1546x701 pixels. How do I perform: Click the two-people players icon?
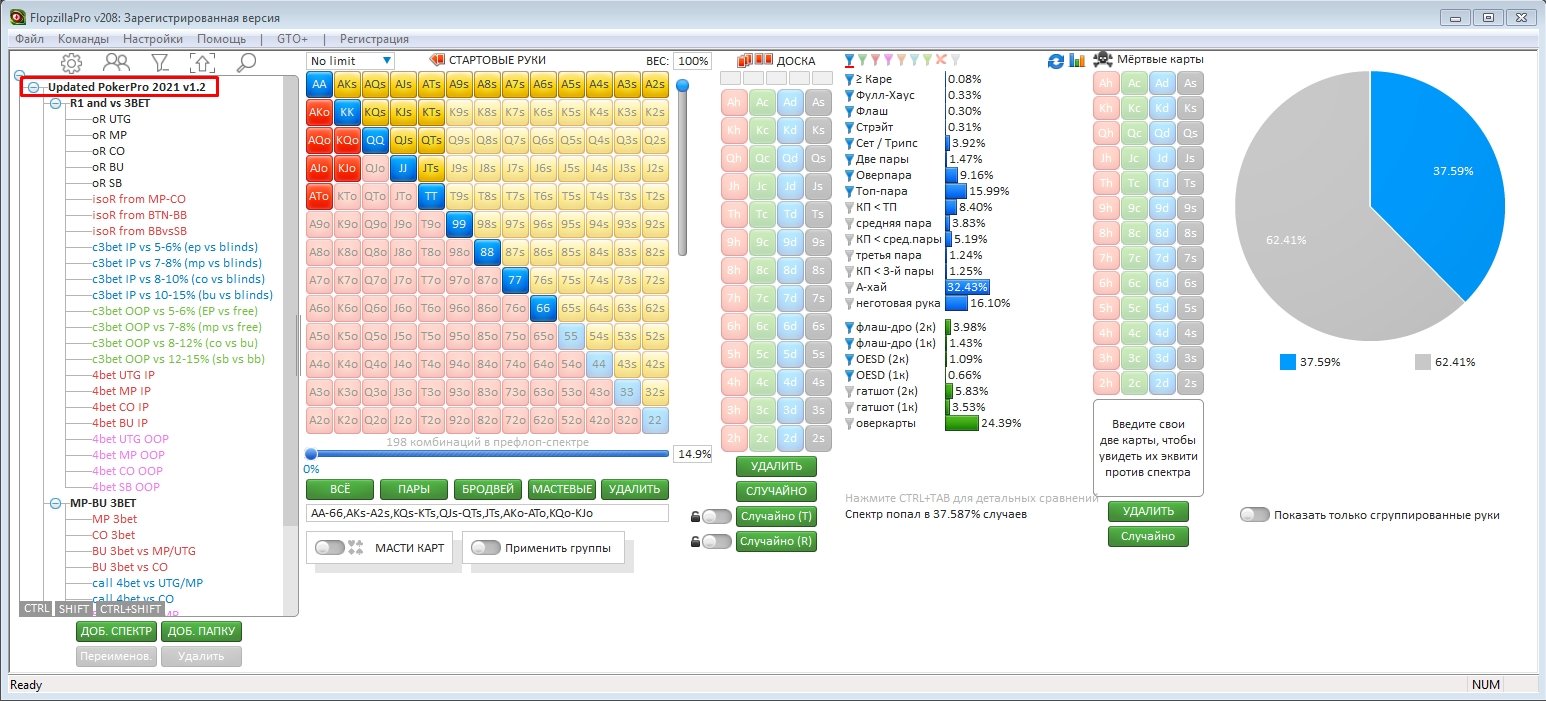(116, 63)
